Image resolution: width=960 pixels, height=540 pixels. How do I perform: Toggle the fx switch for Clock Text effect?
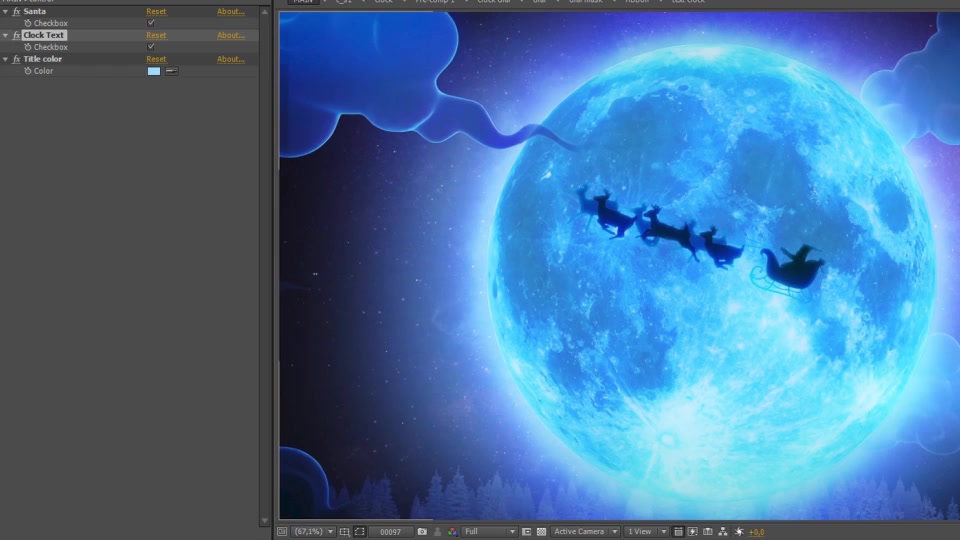click(17, 36)
